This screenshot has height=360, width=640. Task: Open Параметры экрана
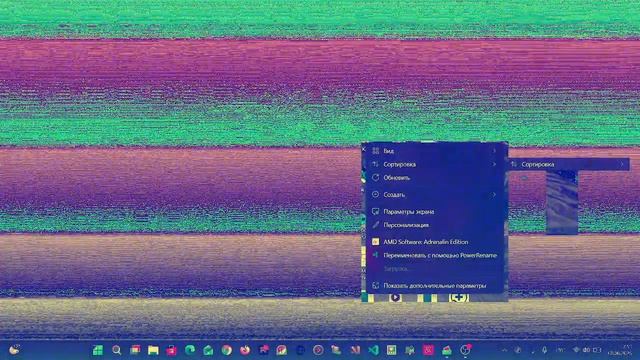click(434, 211)
